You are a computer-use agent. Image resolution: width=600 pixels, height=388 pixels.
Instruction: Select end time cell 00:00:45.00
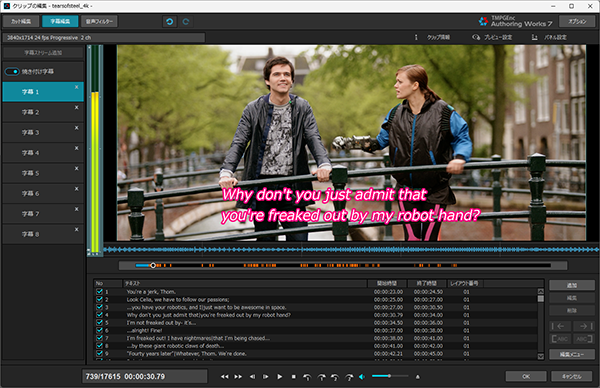coord(428,354)
